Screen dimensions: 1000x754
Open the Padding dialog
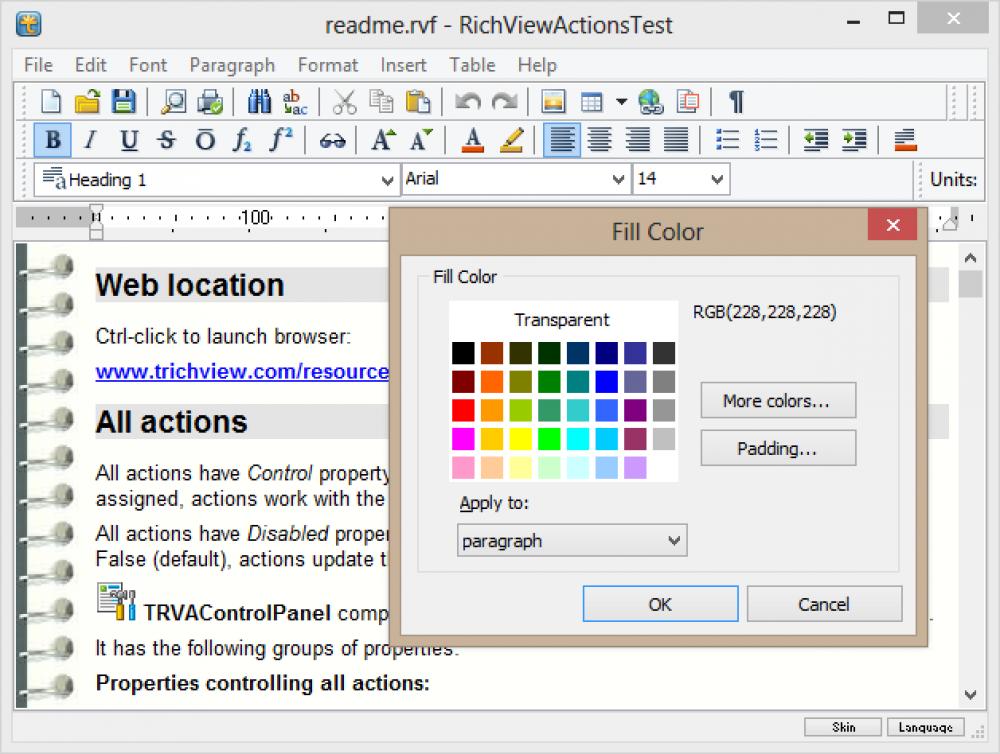coord(777,447)
